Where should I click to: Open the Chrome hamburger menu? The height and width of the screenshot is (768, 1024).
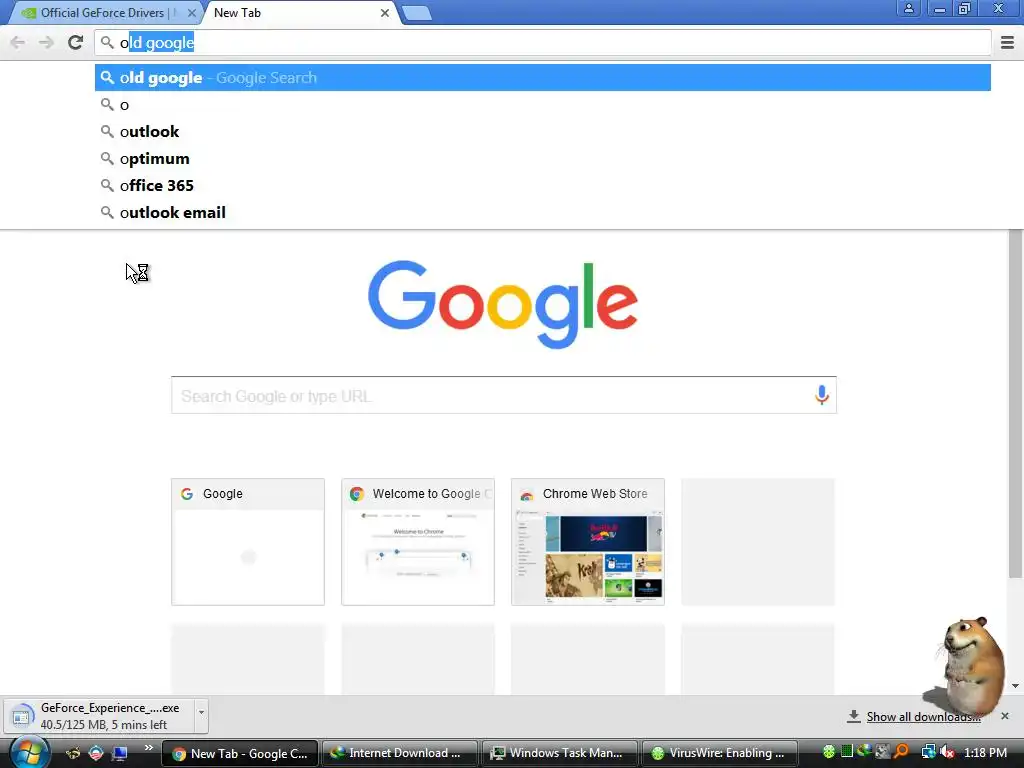(x=1007, y=43)
